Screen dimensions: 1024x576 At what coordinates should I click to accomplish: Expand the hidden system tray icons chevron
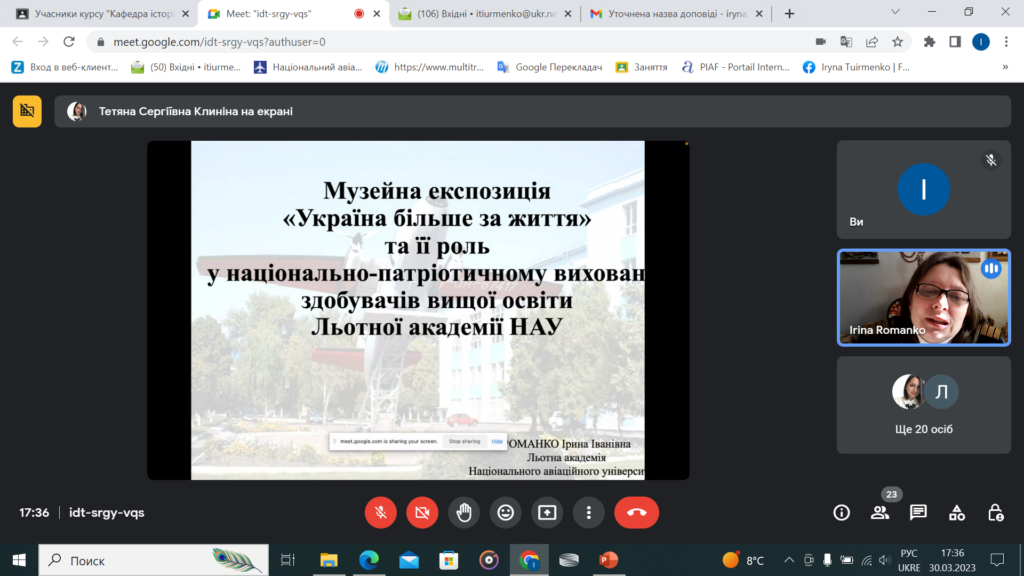pyautogui.click(x=790, y=560)
